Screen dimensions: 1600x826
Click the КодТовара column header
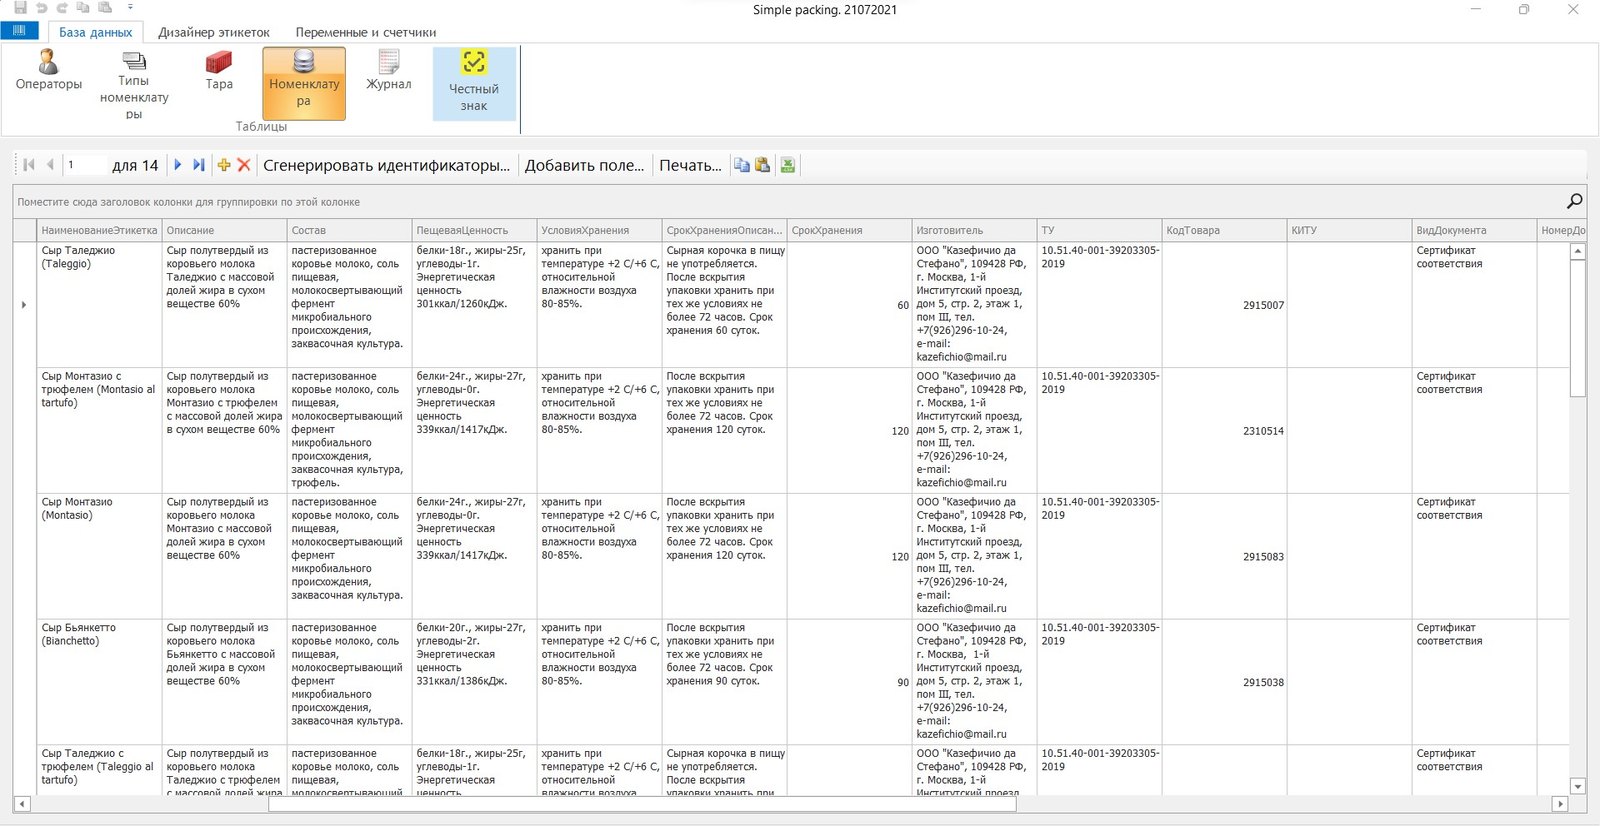click(x=1224, y=230)
